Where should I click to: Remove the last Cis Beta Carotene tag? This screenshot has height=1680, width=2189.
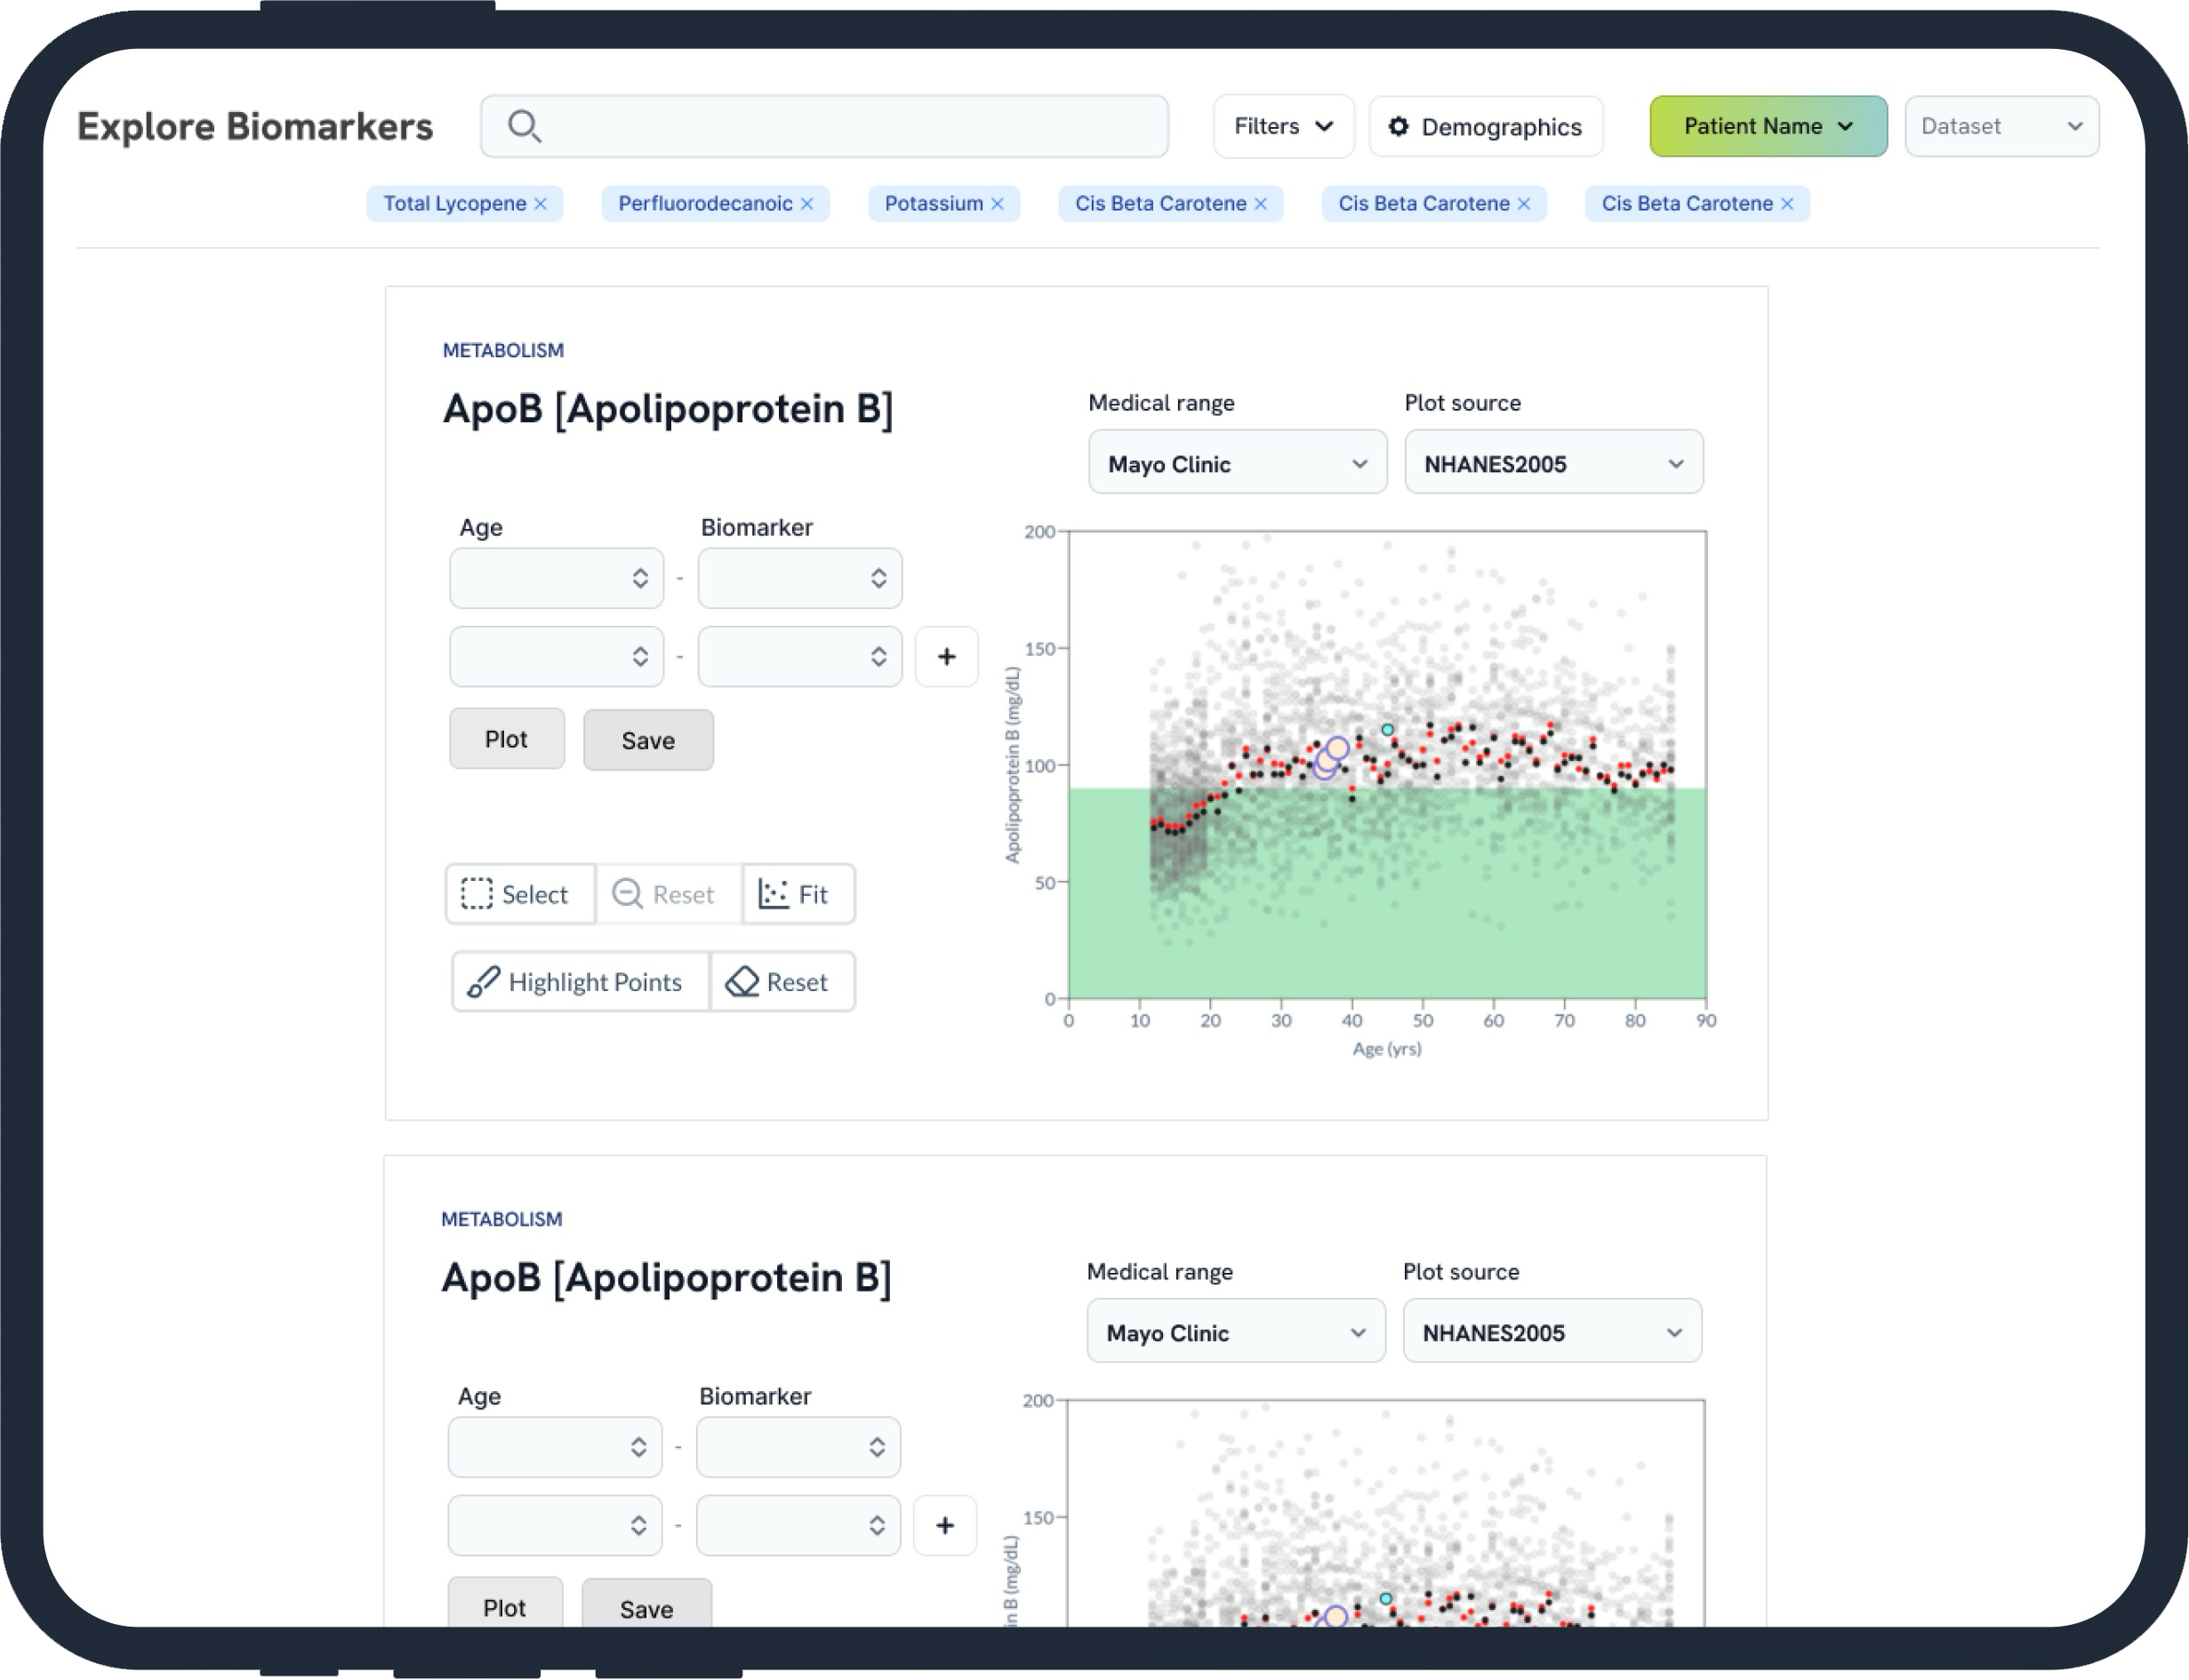(1787, 204)
